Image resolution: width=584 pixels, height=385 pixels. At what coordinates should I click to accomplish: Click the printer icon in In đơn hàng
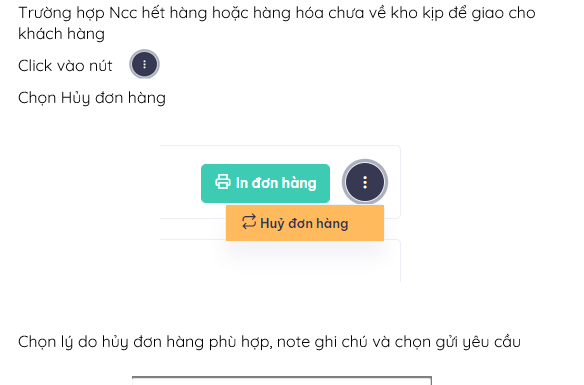223,182
